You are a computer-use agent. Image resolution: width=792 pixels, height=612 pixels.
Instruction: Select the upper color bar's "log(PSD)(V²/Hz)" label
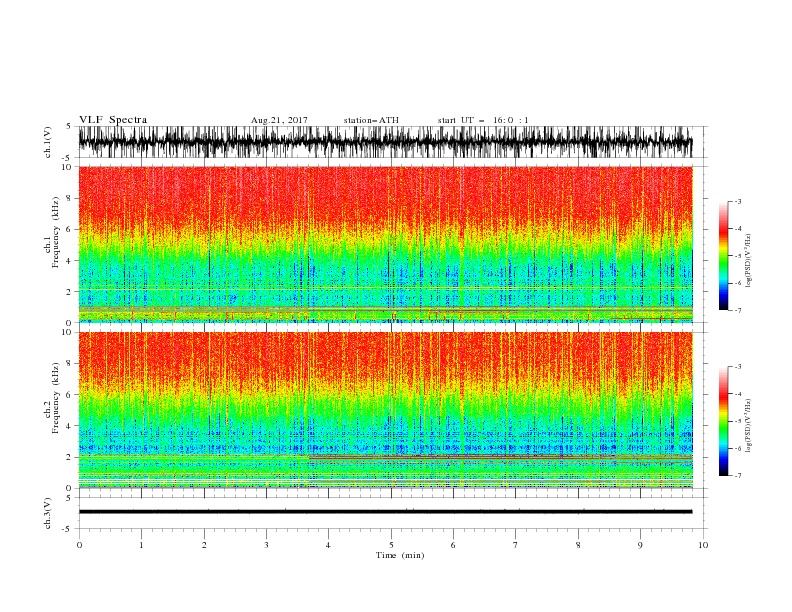[x=748, y=261]
